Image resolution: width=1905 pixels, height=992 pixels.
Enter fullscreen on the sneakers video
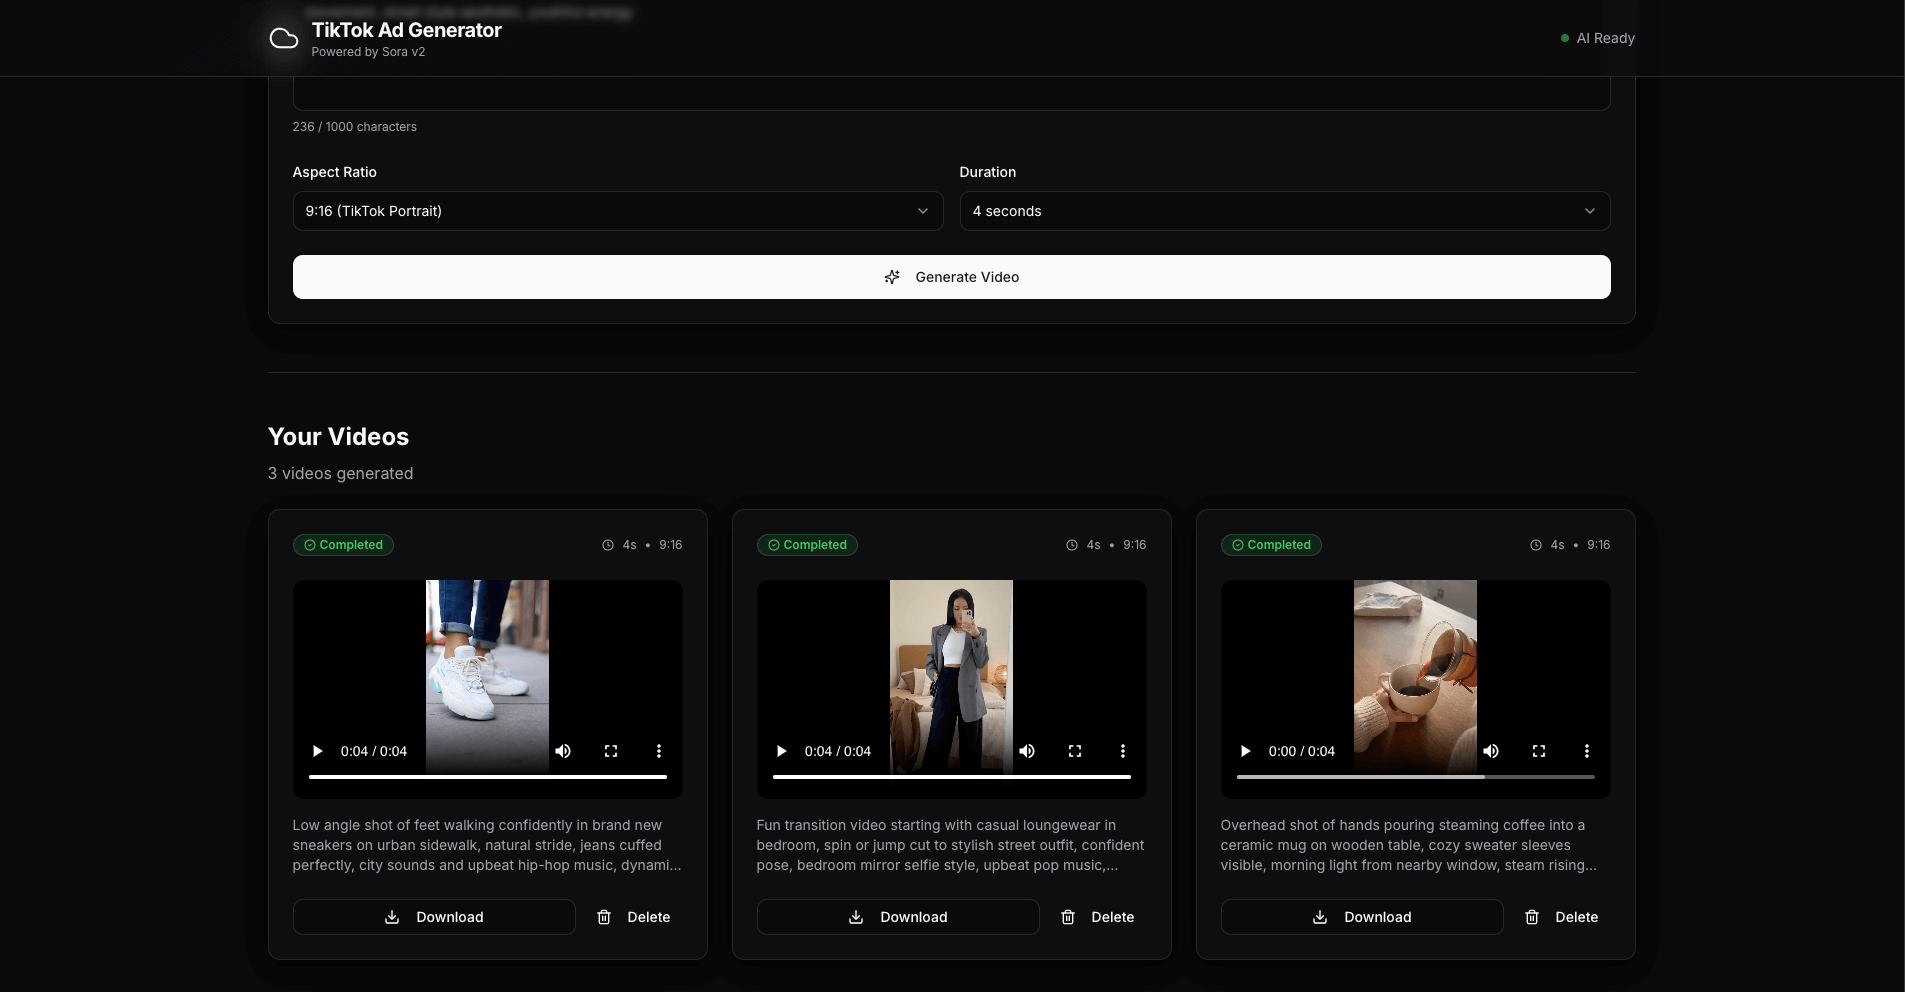611,751
